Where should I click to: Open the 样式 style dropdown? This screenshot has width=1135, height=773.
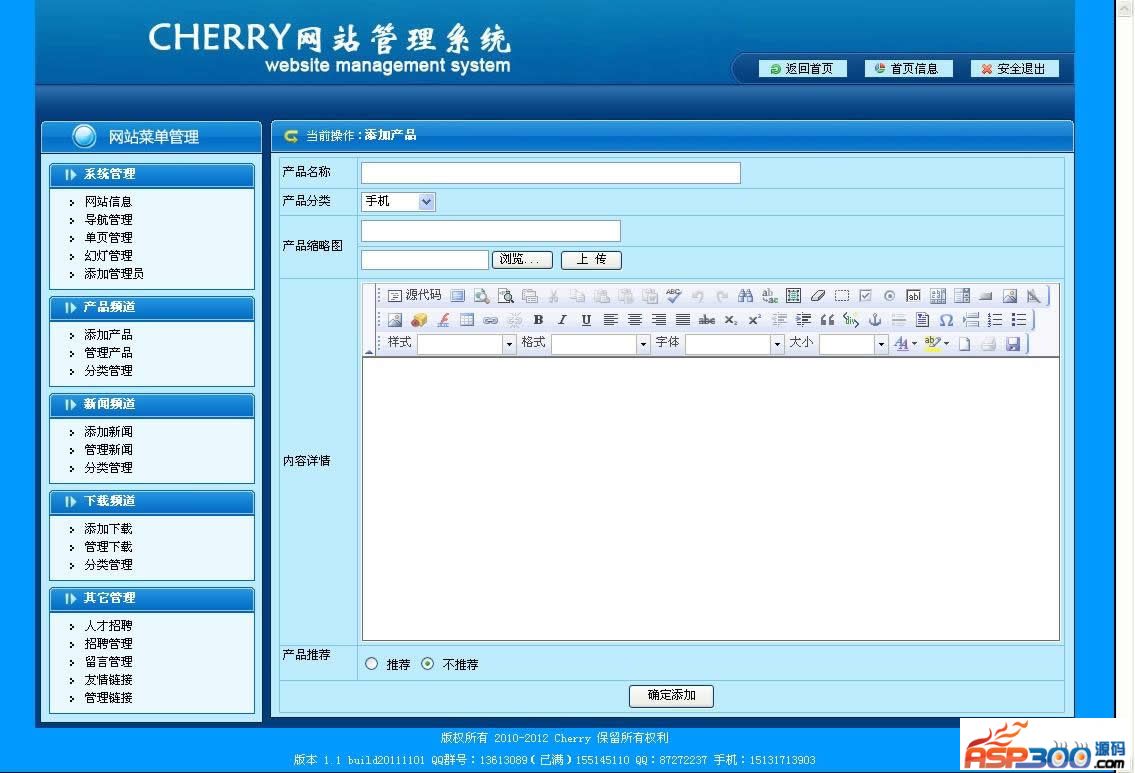point(466,344)
